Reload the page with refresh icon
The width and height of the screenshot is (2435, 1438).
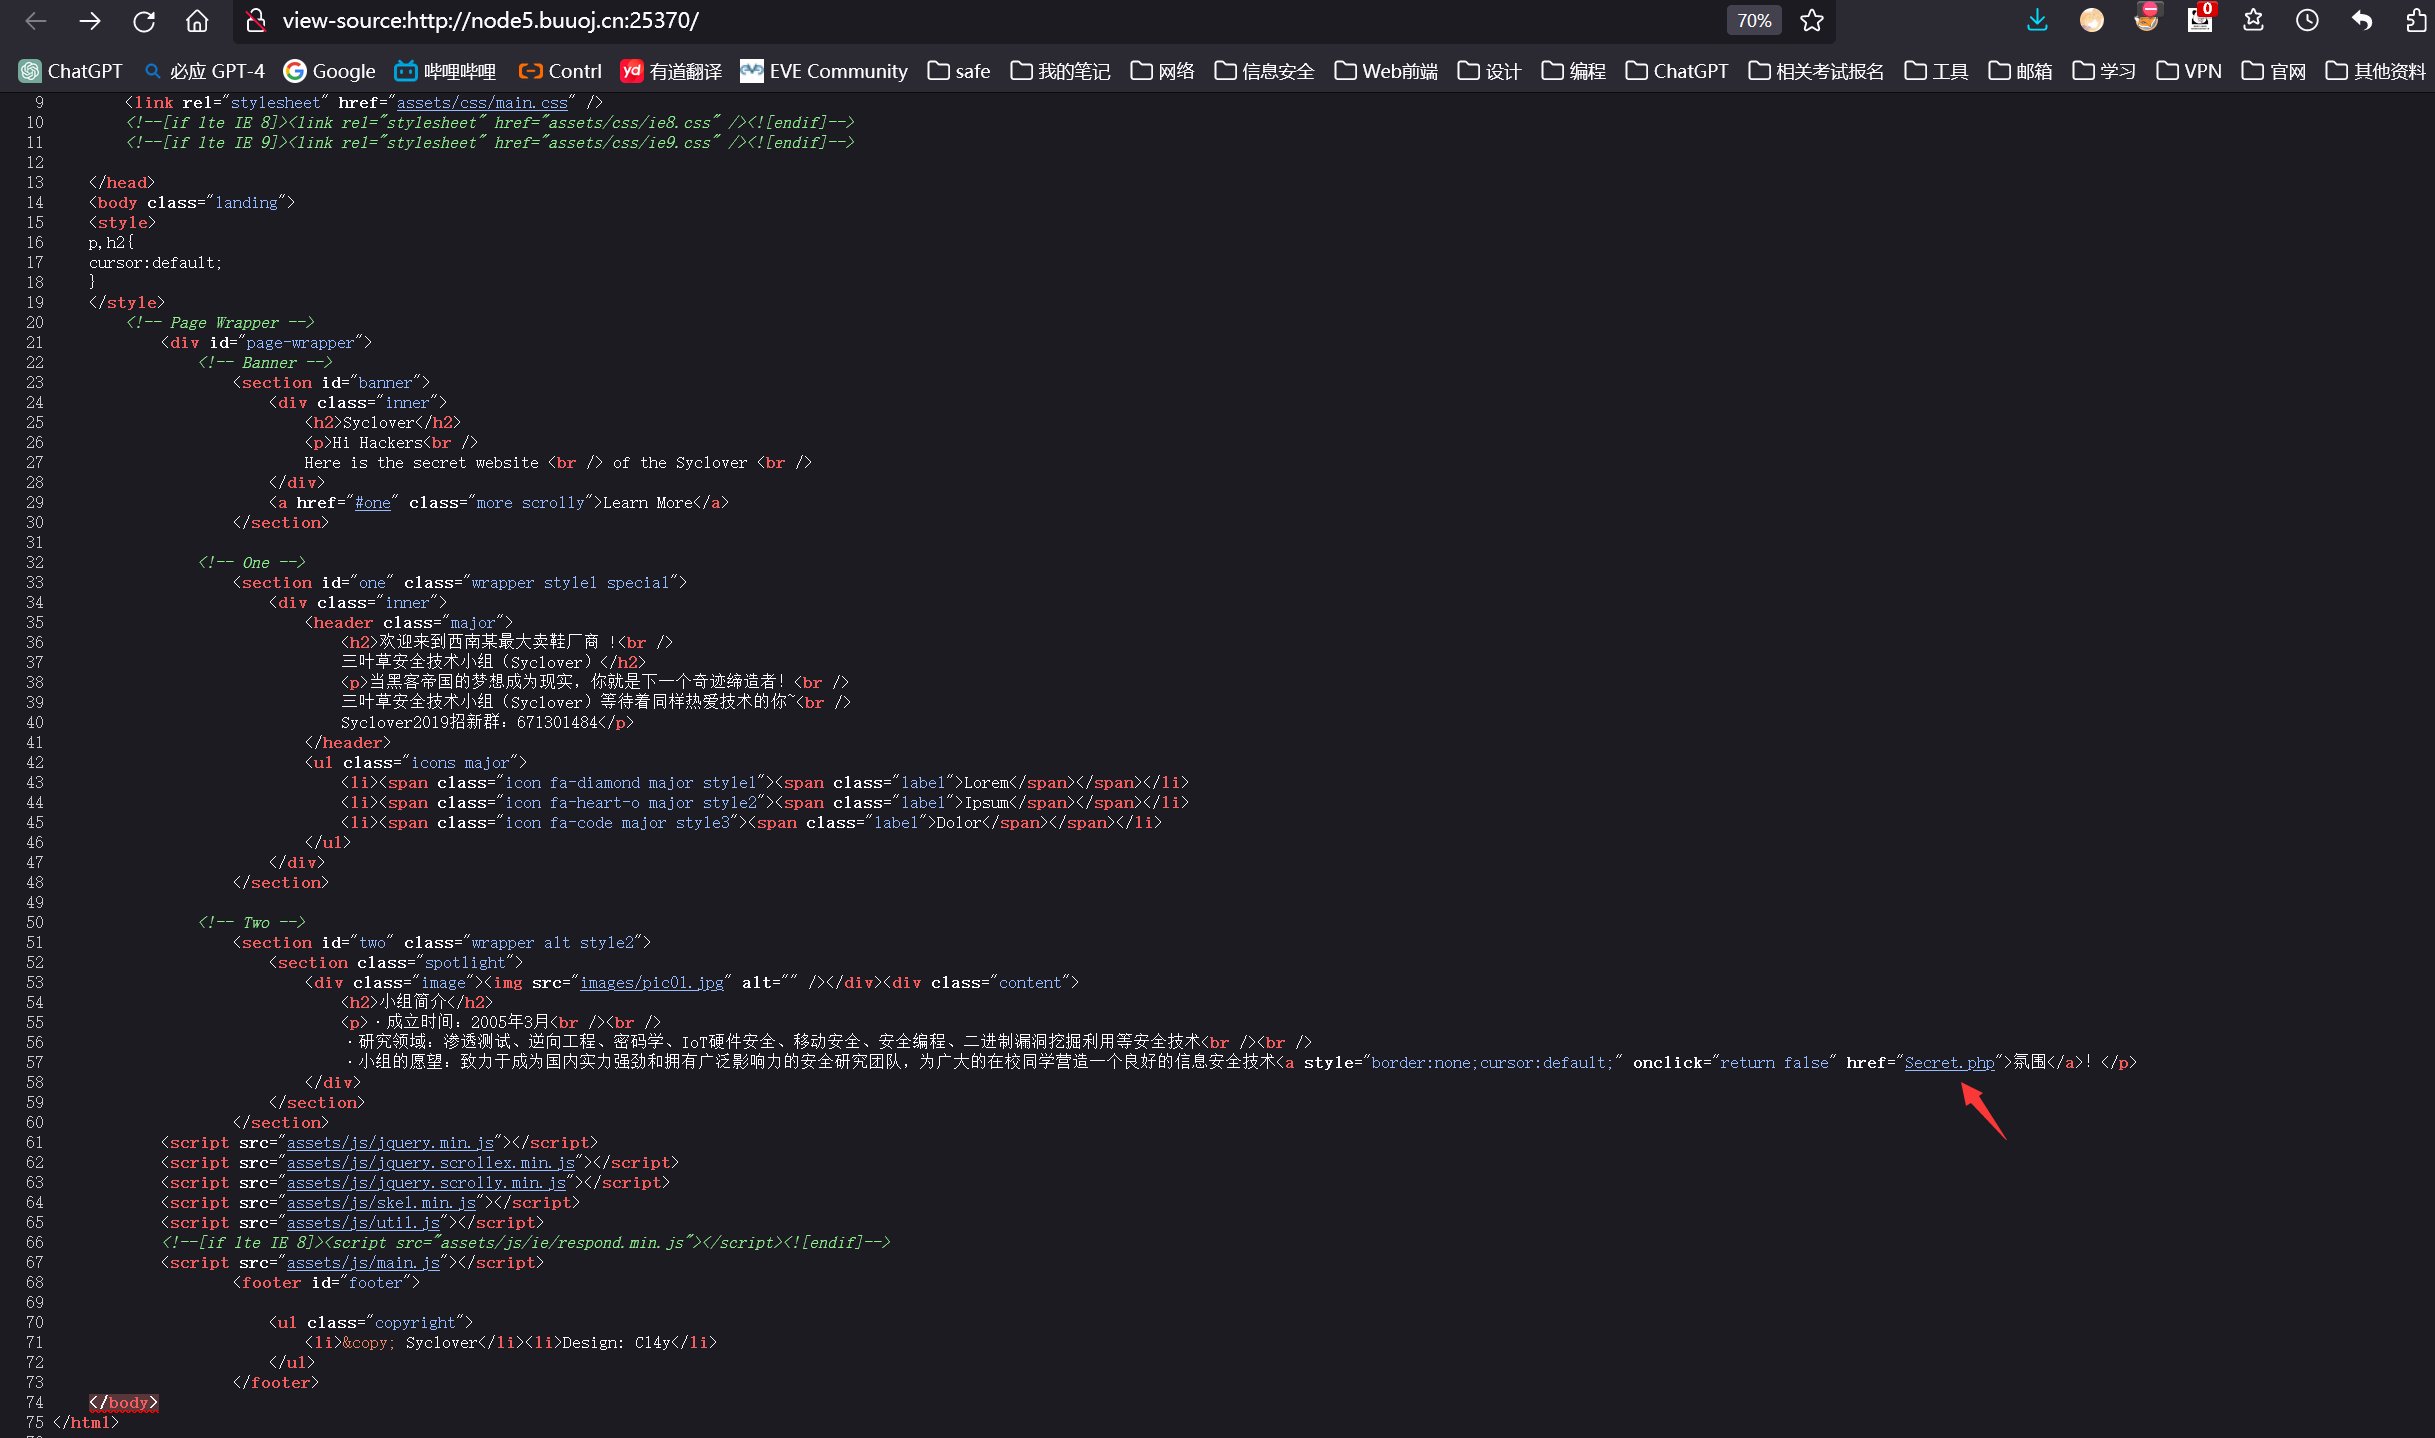144,21
